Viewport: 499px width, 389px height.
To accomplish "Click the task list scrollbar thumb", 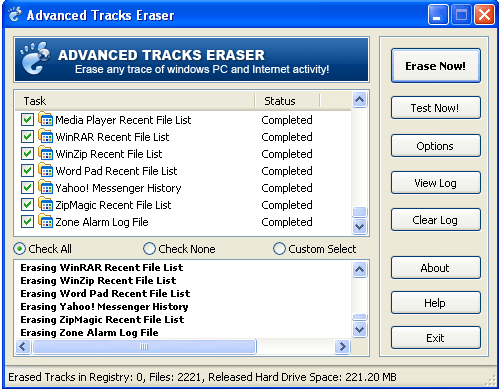I will tap(360, 212).
